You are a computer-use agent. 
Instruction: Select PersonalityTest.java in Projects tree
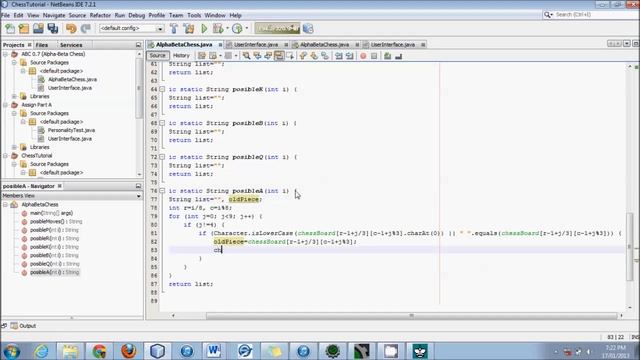point(71,130)
